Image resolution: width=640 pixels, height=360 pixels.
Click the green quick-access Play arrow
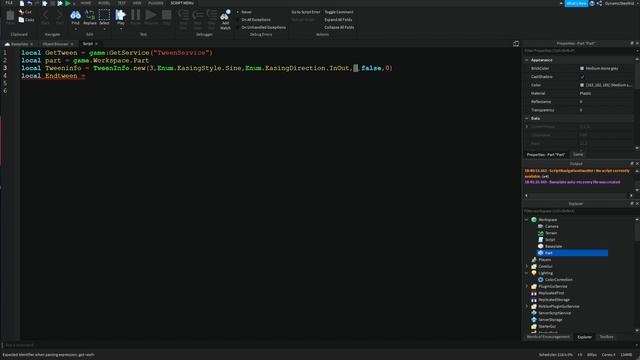click(x=68, y=3)
